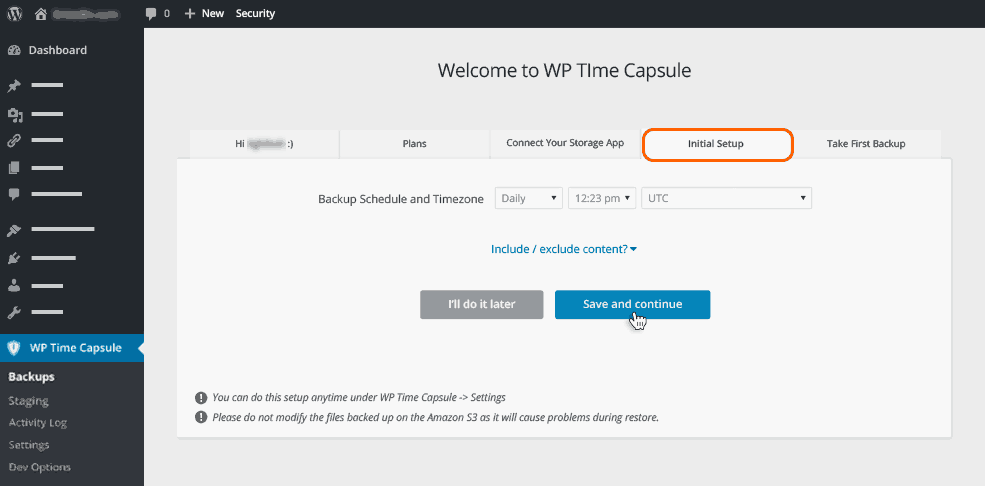985x486 pixels.
Task: Click the WordPress logo icon
Action: coord(14,13)
